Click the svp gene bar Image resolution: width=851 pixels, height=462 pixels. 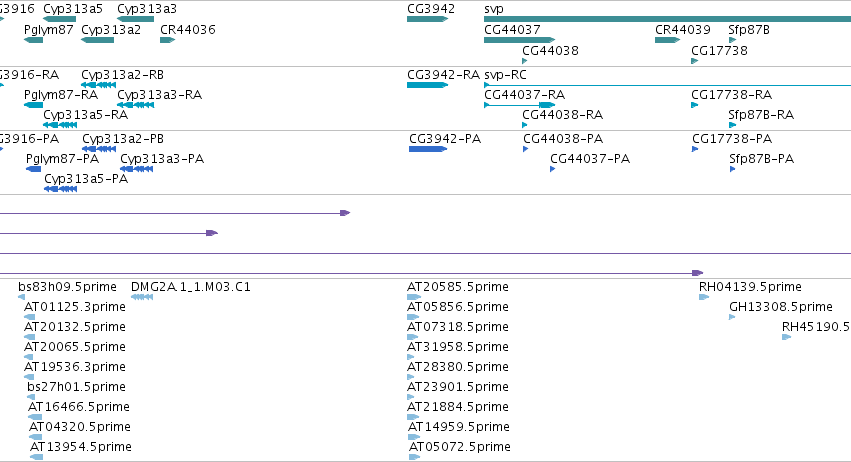(668, 20)
